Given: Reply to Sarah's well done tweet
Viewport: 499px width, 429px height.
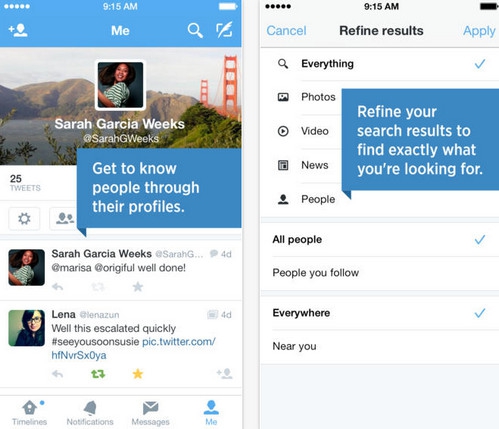Looking at the screenshot, I should [58, 287].
